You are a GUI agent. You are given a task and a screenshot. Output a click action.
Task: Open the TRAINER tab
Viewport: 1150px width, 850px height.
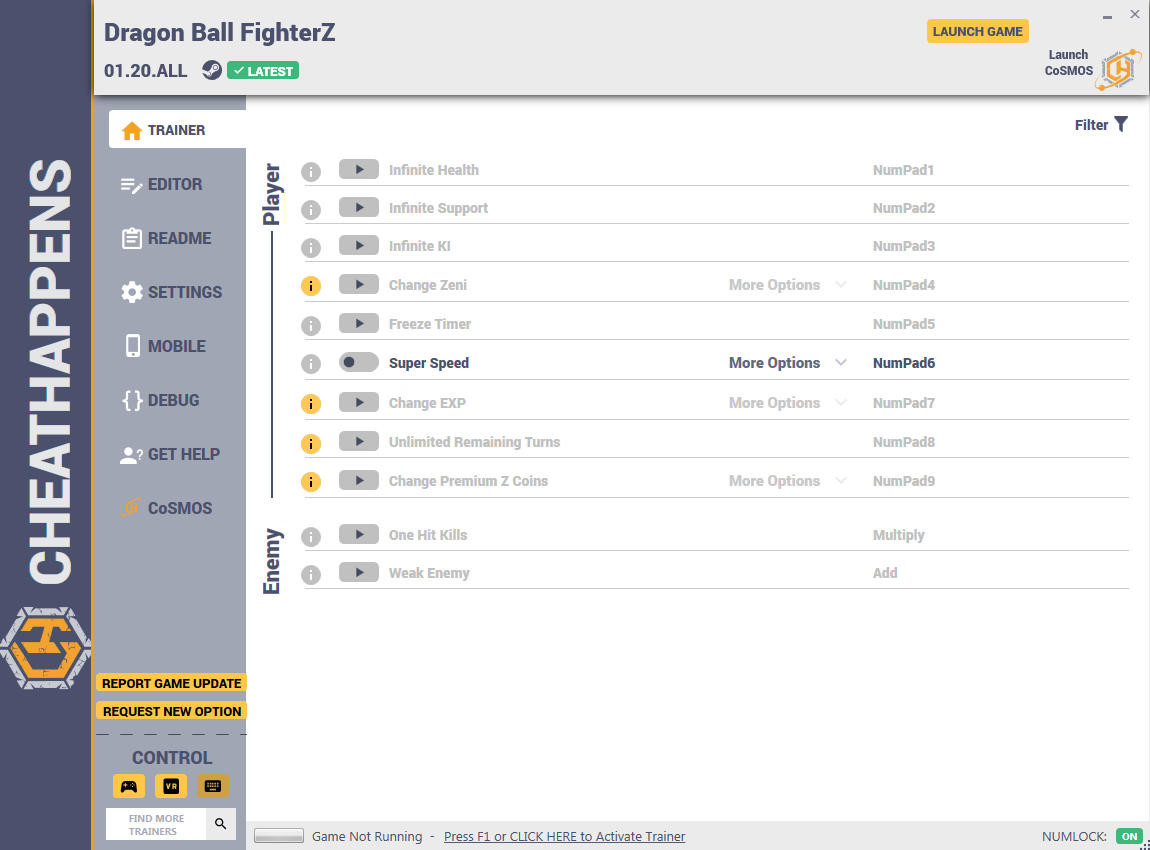[177, 130]
